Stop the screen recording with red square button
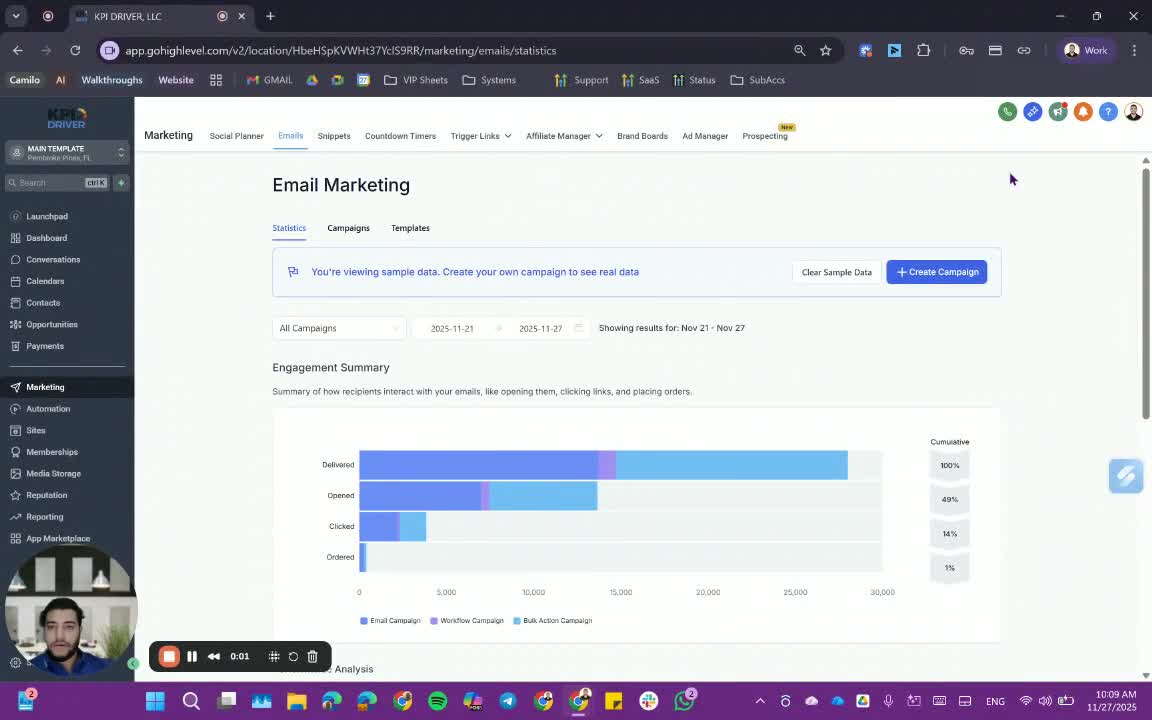Viewport: 1152px width, 720px height. [169, 657]
